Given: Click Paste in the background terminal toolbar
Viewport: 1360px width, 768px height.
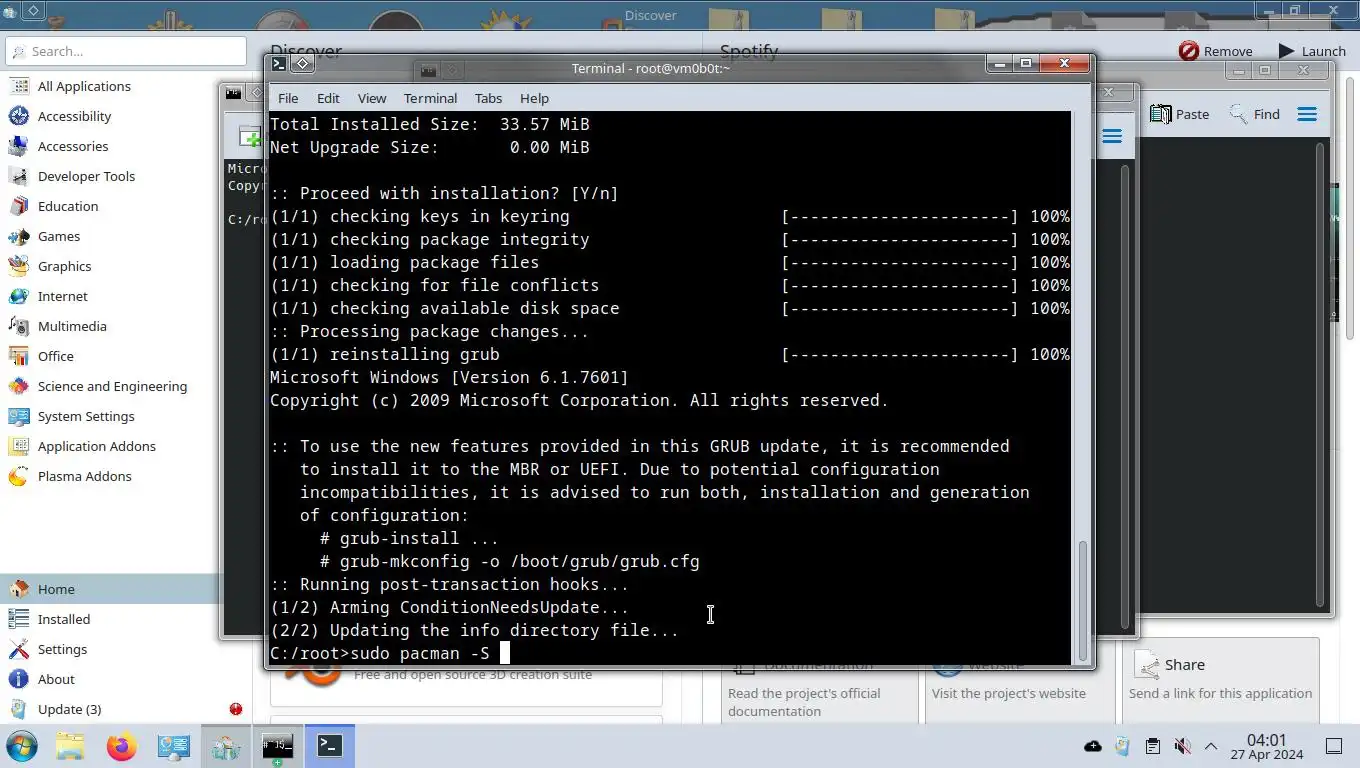Looking at the screenshot, I should 1179,114.
